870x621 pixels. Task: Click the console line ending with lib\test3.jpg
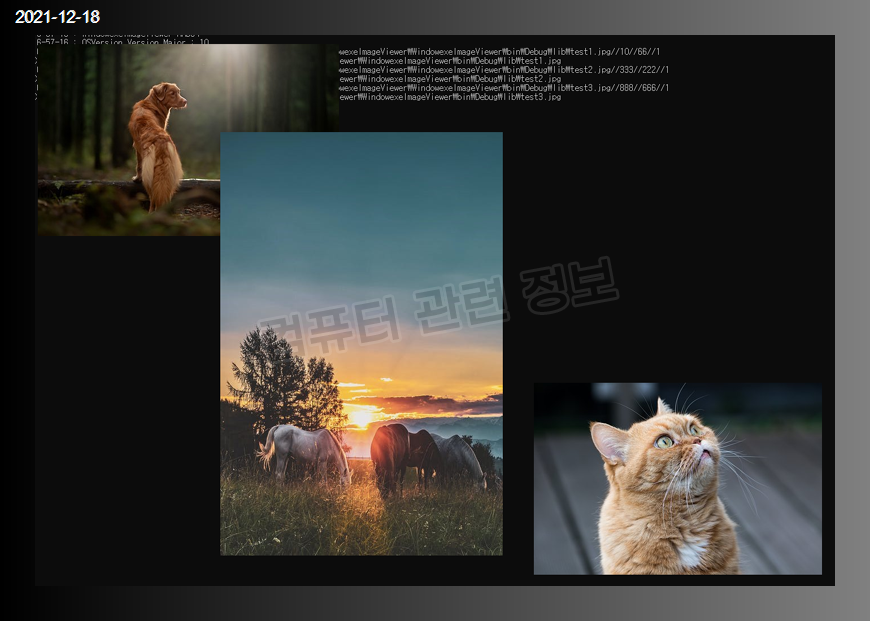(450, 97)
